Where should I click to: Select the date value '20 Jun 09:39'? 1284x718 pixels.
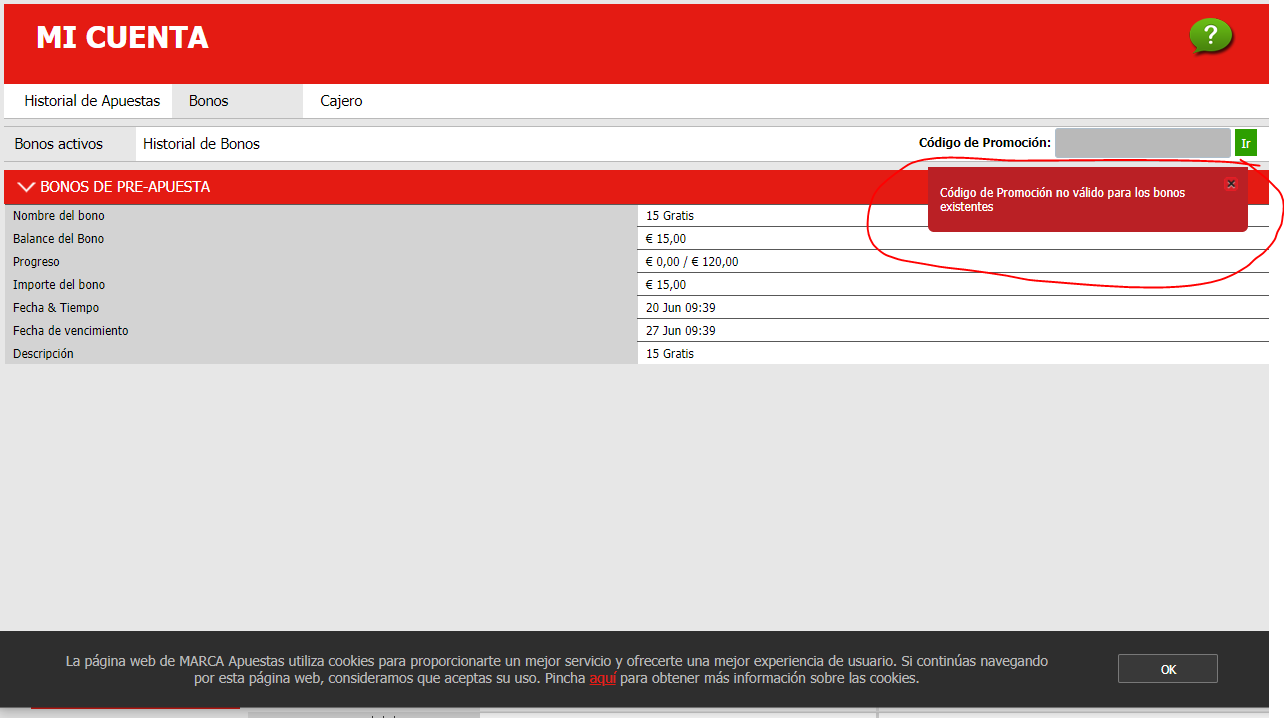(x=681, y=308)
